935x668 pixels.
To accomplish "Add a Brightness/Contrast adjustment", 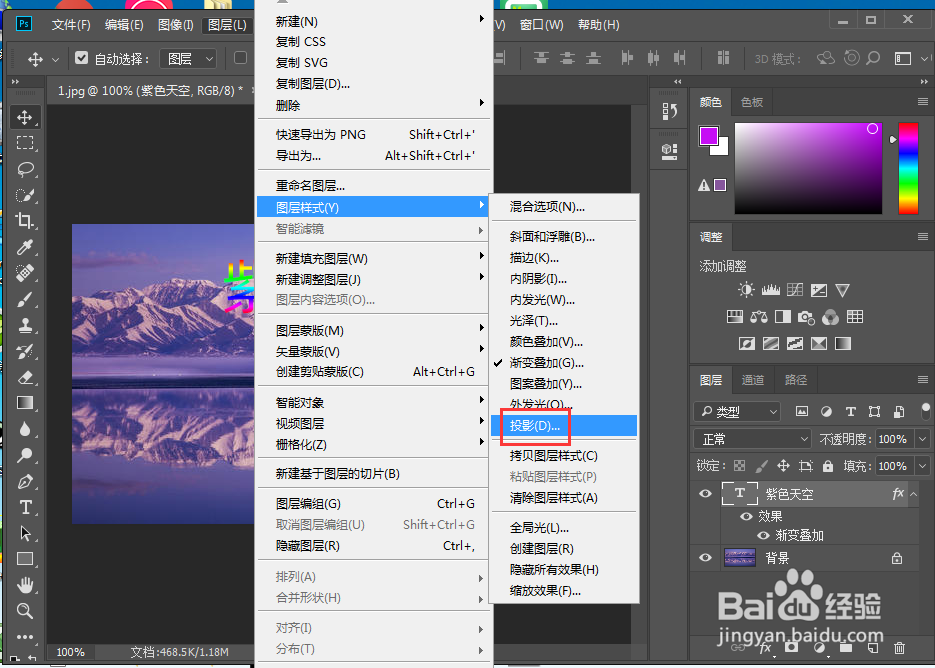I will tap(746, 290).
